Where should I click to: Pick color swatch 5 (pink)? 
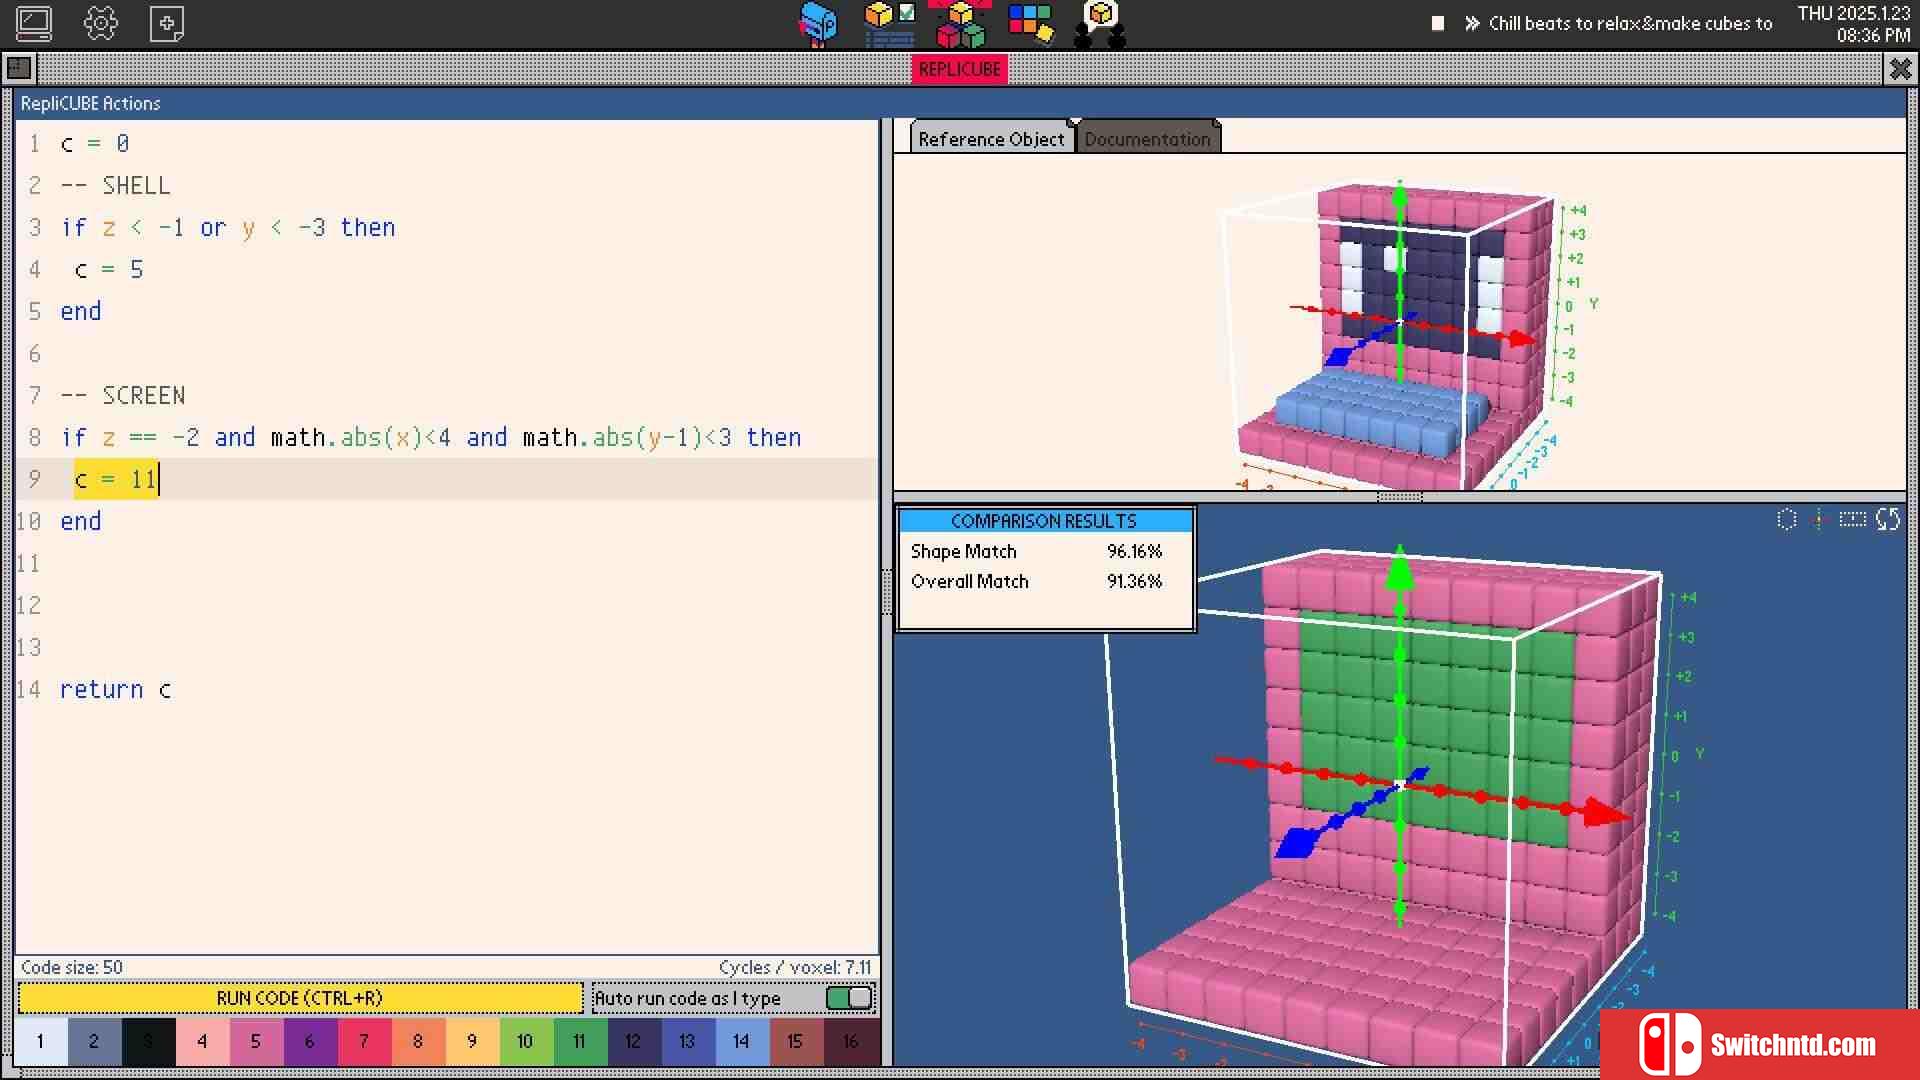256,1041
